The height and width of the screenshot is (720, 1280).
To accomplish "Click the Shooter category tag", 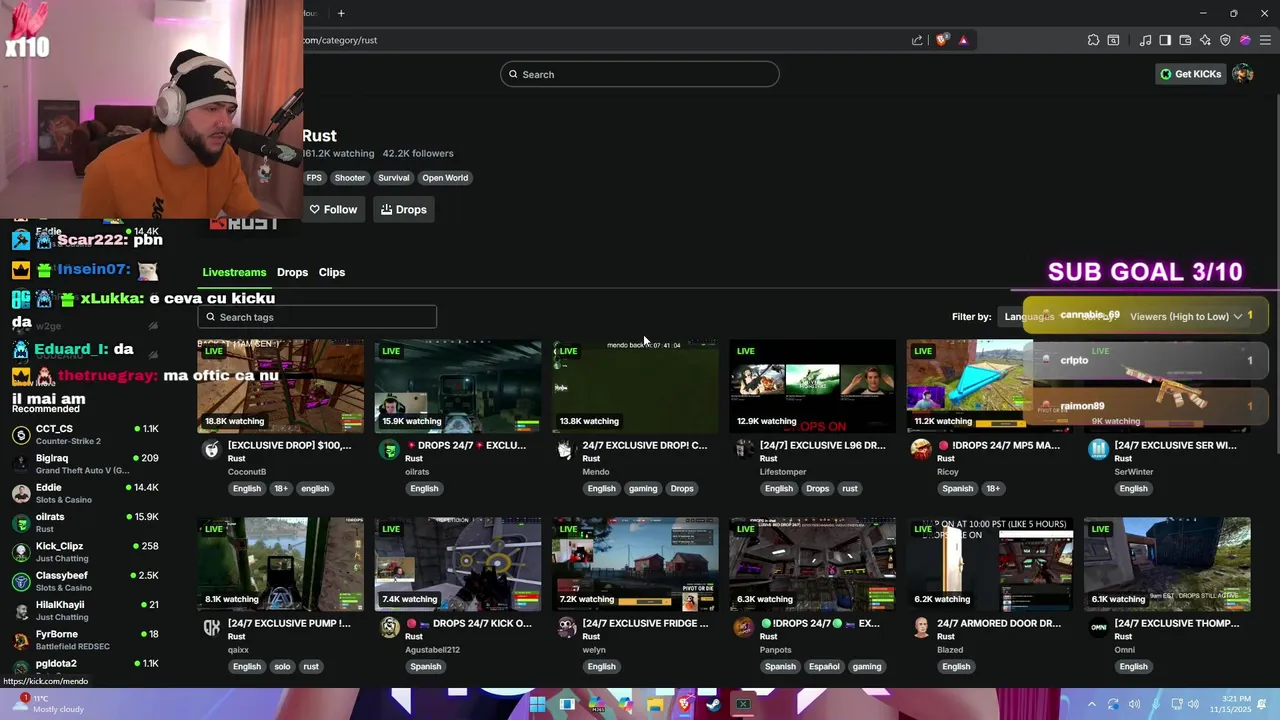I will pyautogui.click(x=350, y=178).
